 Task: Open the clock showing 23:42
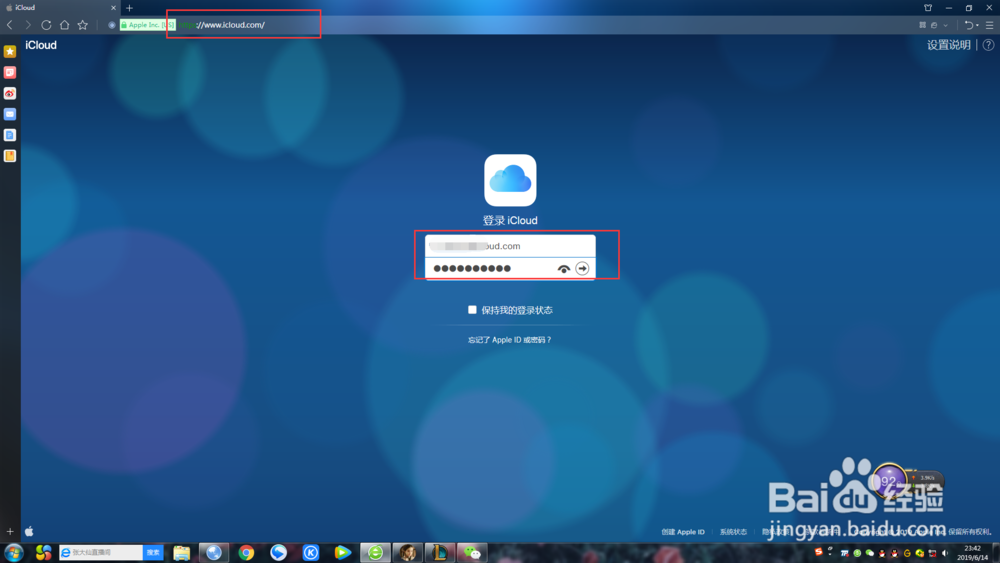(972, 553)
